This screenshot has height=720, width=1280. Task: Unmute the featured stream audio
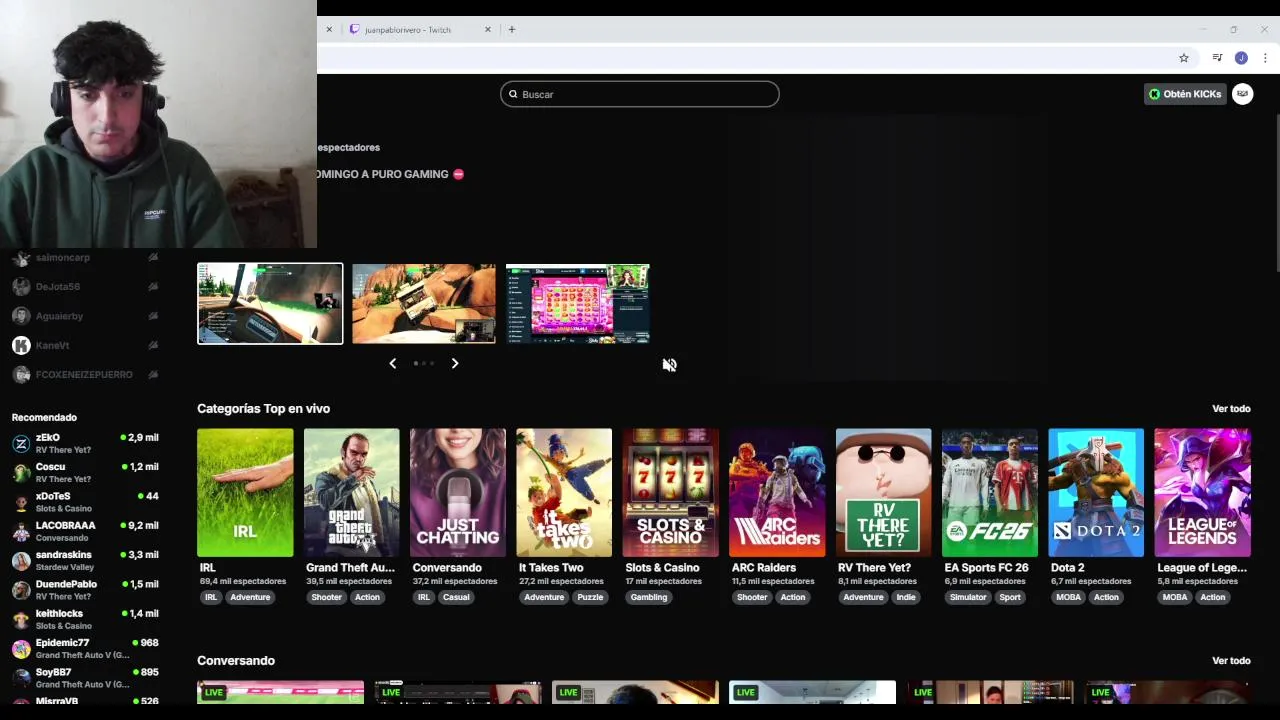[669, 365]
